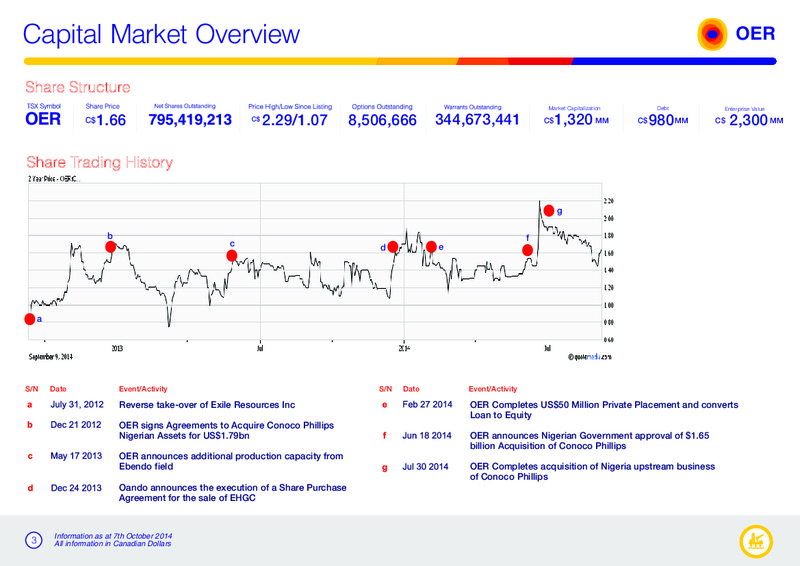The width and height of the screenshot is (800, 566).
Task: Click the date Jul 30 2014
Action: click(425, 466)
